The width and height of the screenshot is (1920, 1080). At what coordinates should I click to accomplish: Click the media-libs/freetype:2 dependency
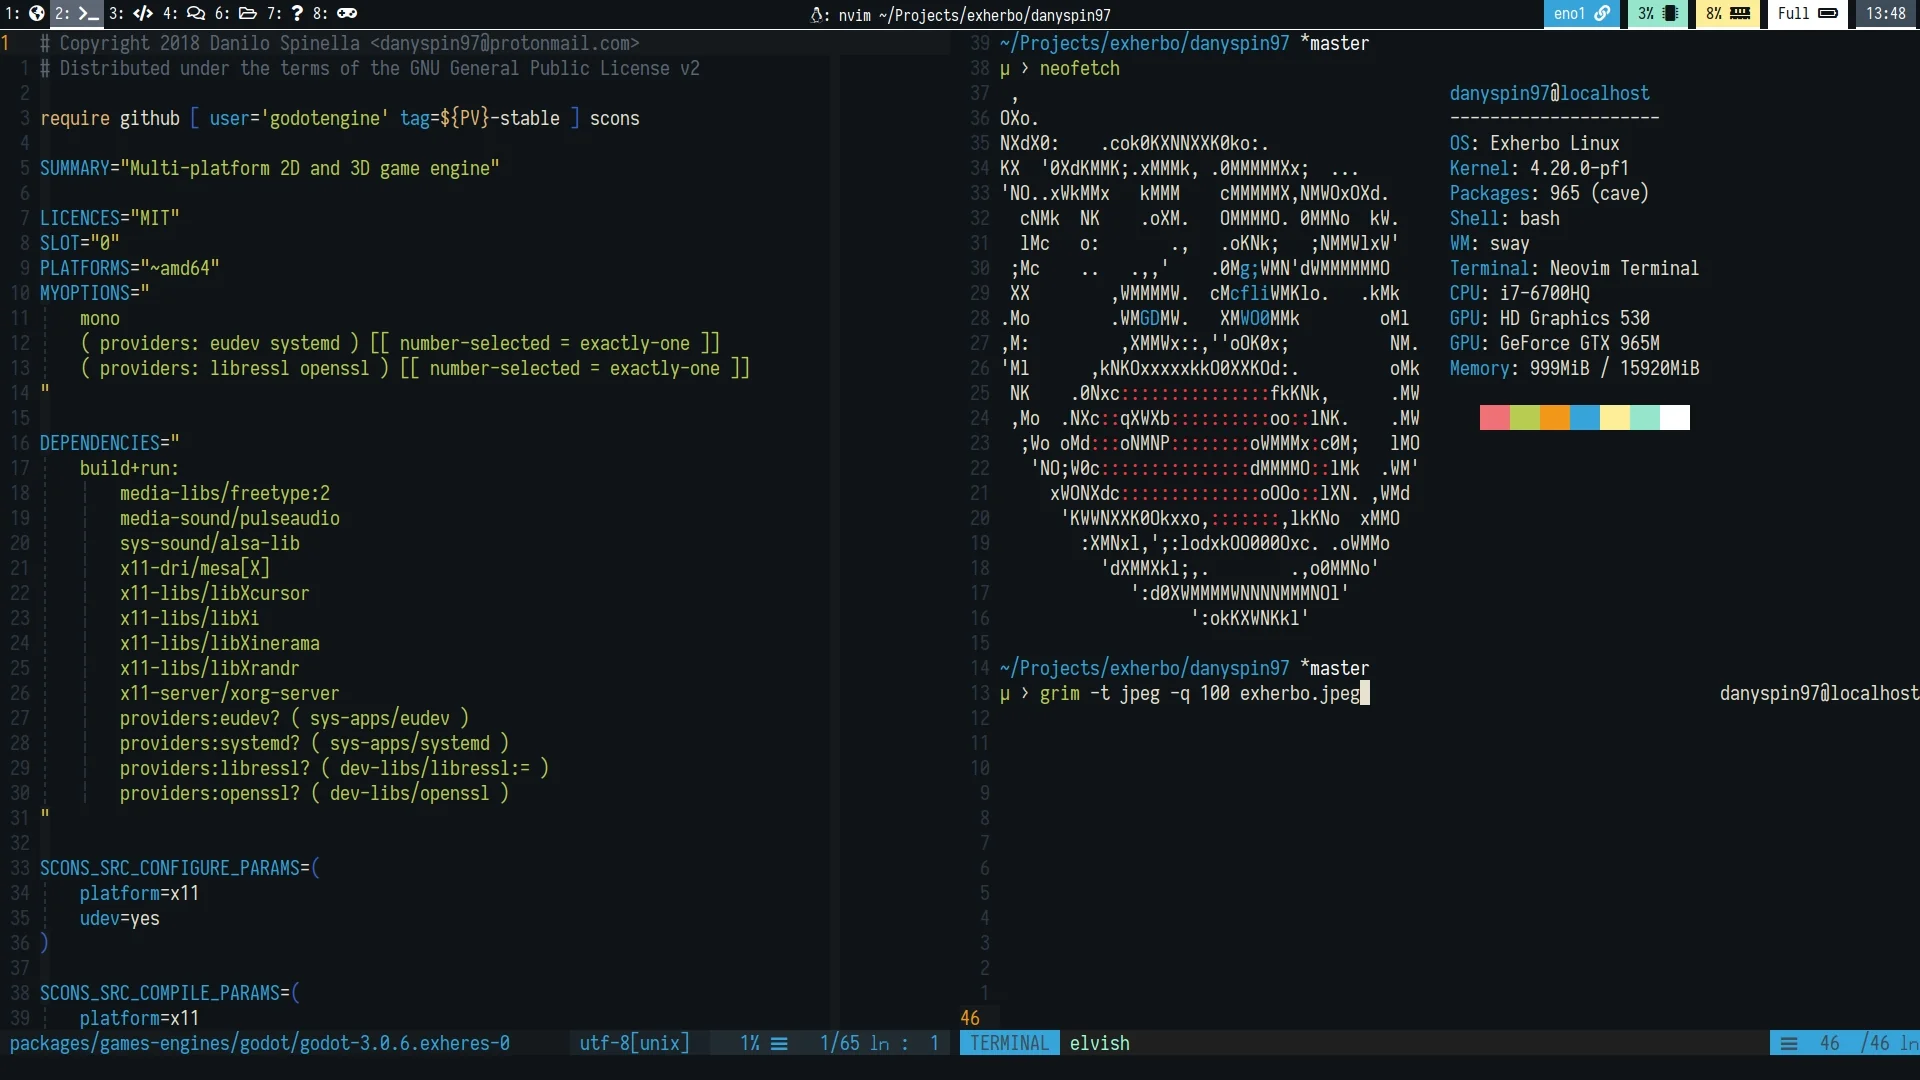tap(225, 493)
